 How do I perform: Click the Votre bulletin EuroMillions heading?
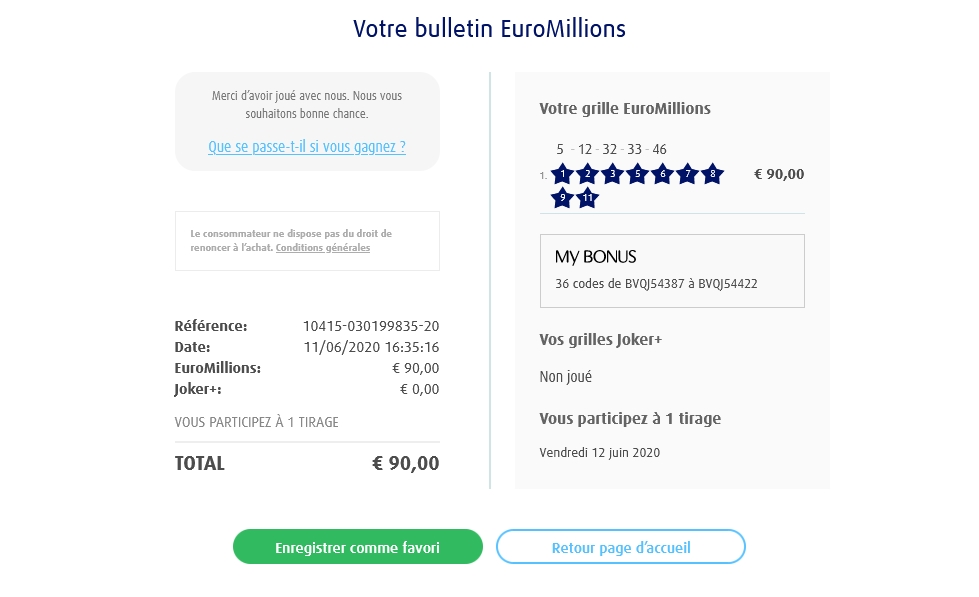click(489, 28)
